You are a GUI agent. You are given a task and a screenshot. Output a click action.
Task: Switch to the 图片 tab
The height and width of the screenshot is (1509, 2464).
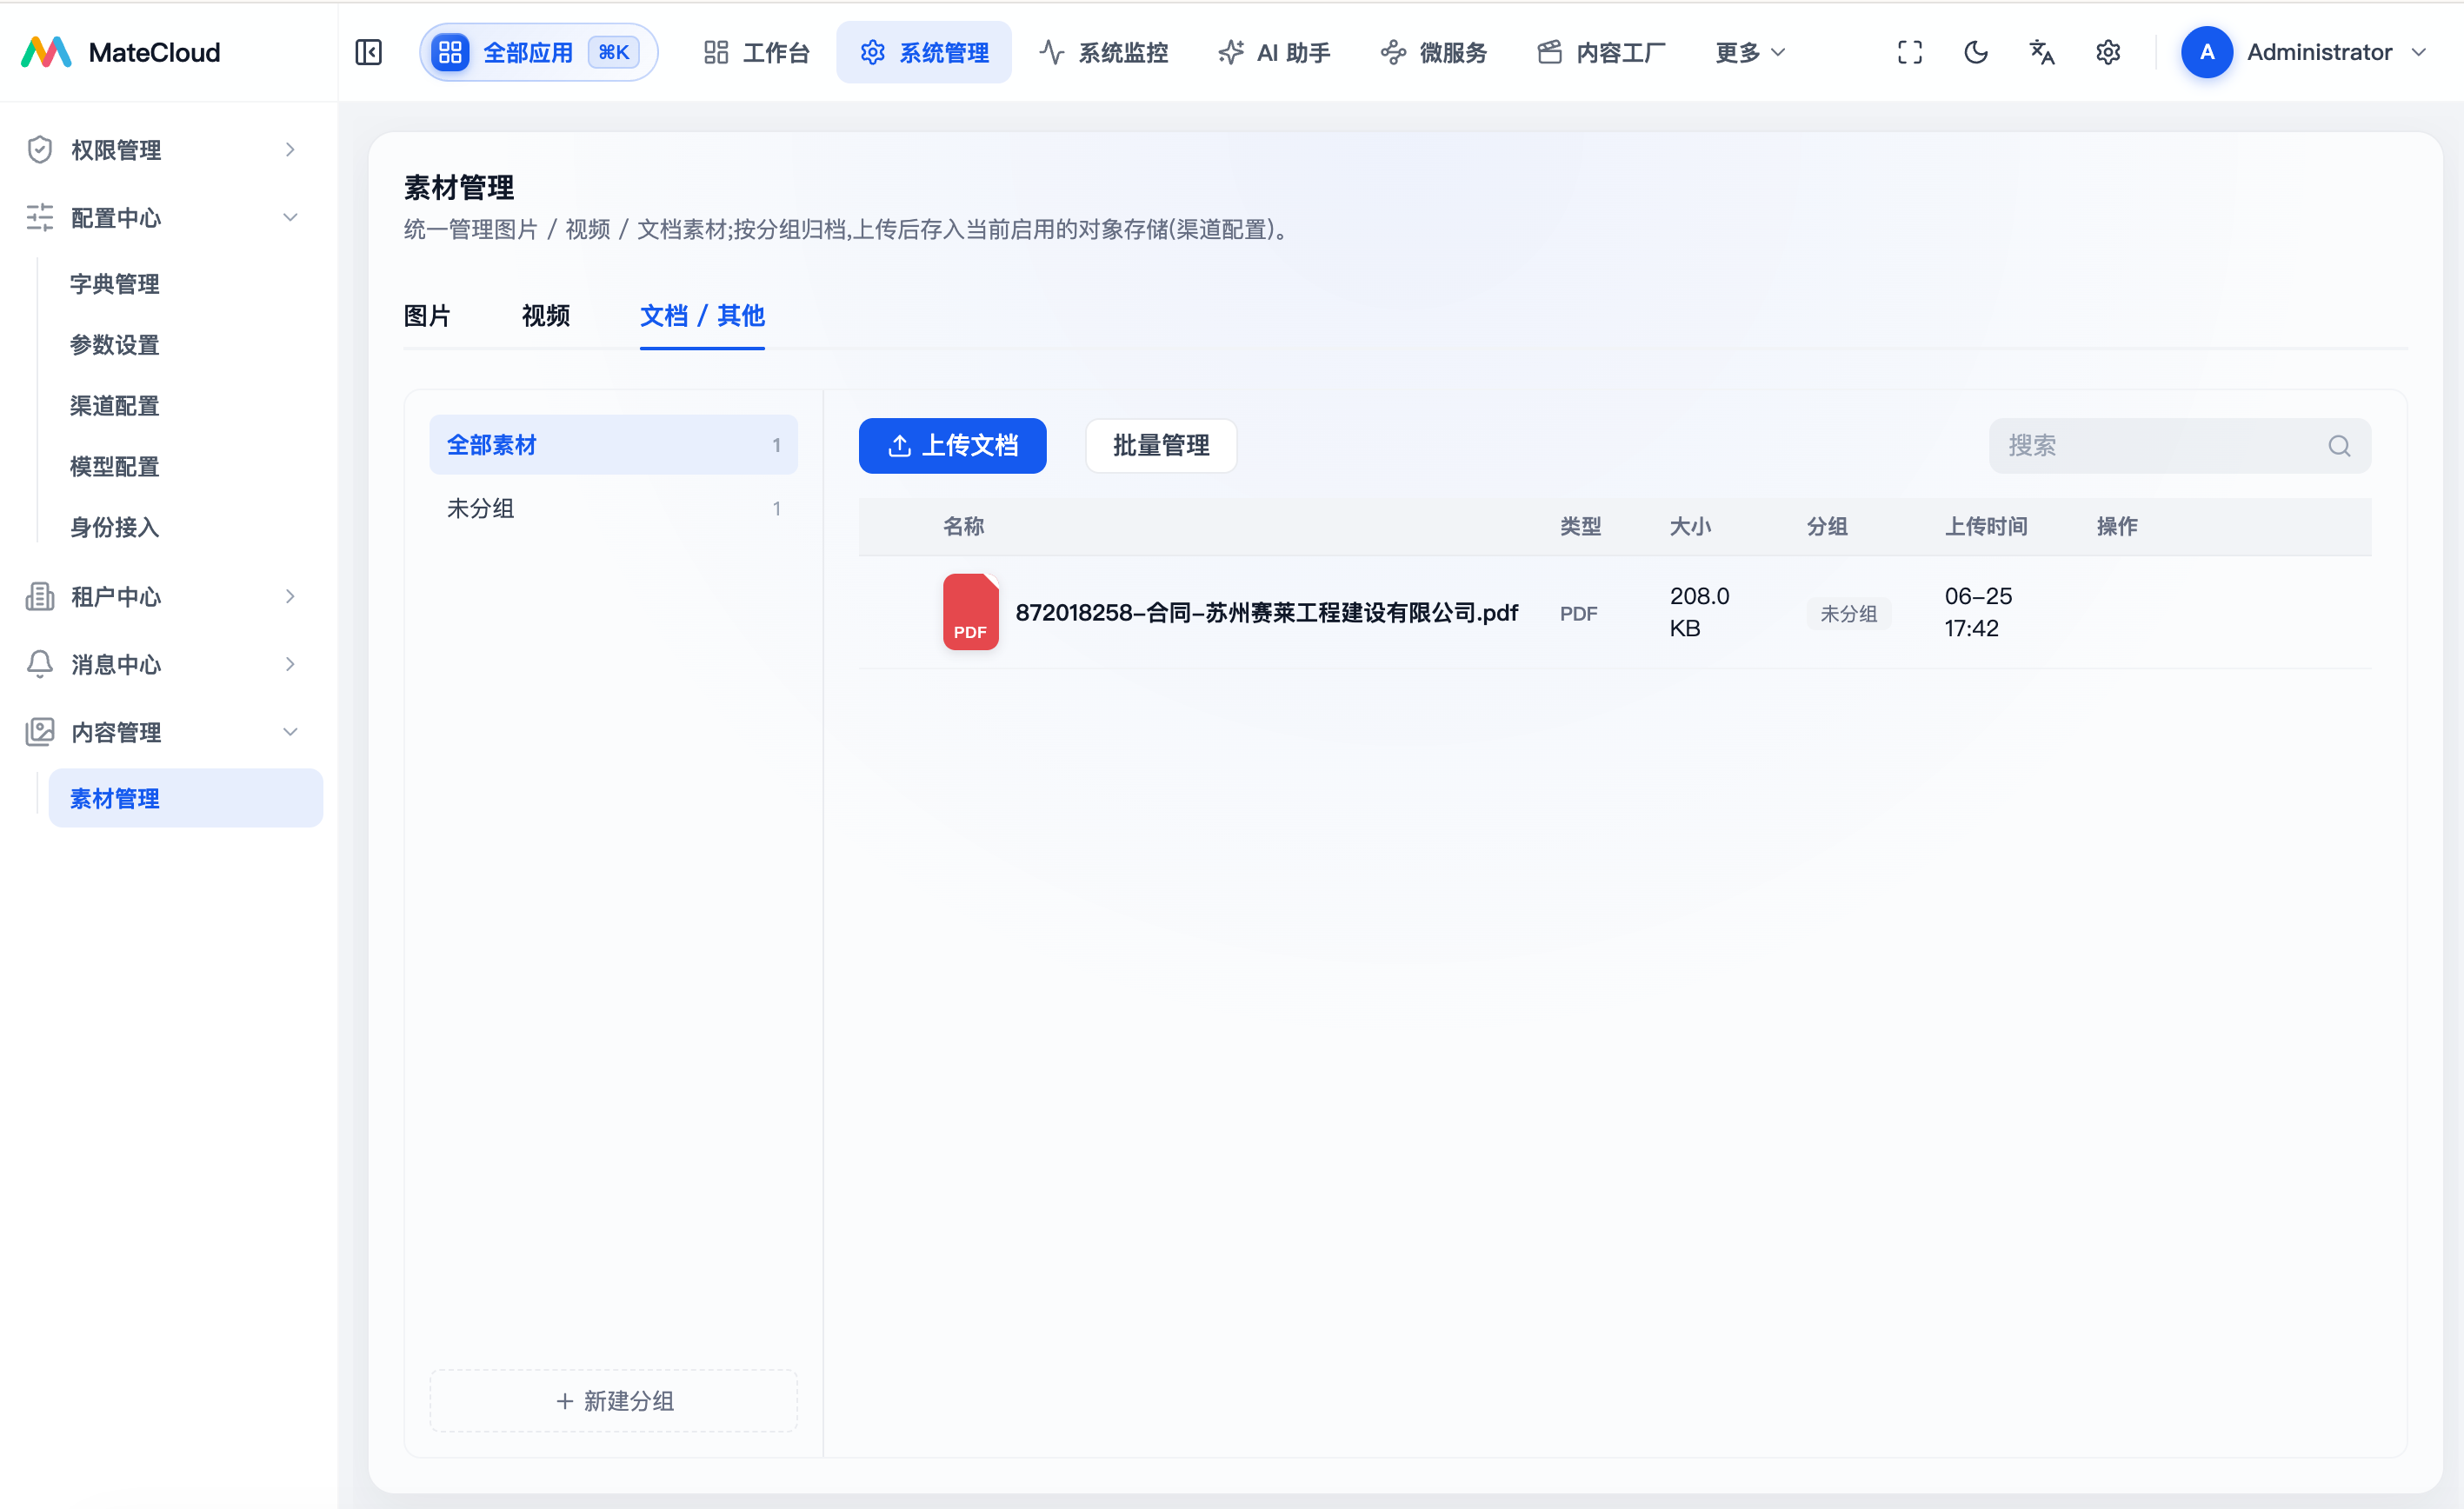click(427, 315)
